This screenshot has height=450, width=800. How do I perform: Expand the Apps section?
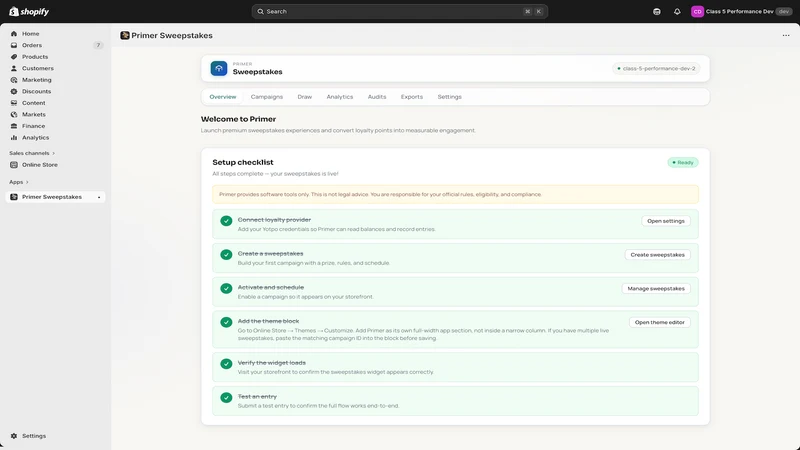pyautogui.click(x=19, y=182)
